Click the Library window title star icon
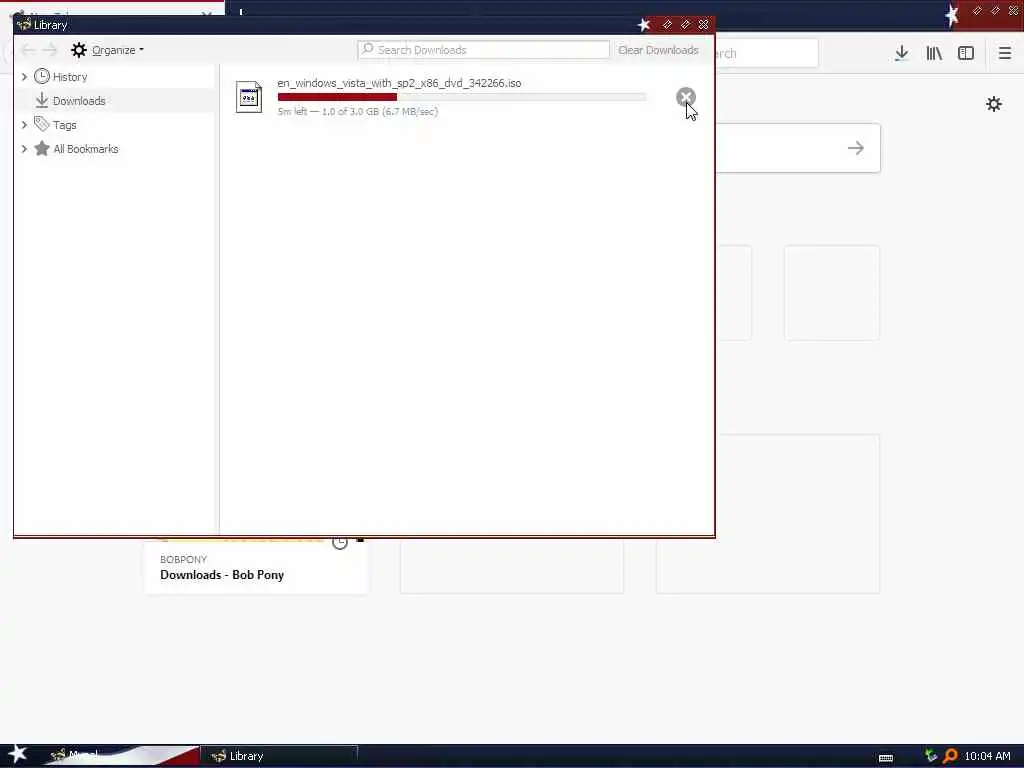The image size is (1024, 768). [644, 25]
